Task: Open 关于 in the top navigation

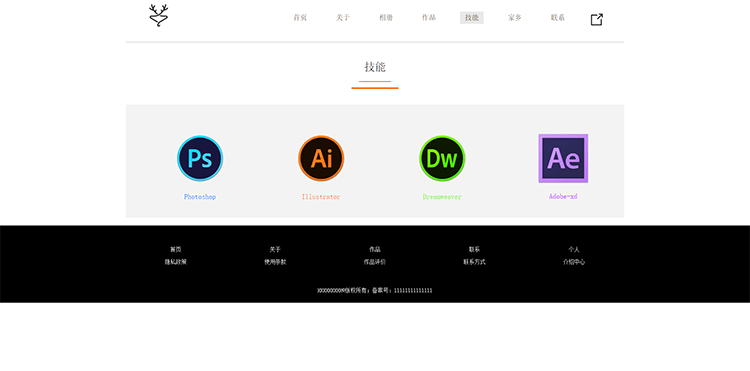Action: 343,18
